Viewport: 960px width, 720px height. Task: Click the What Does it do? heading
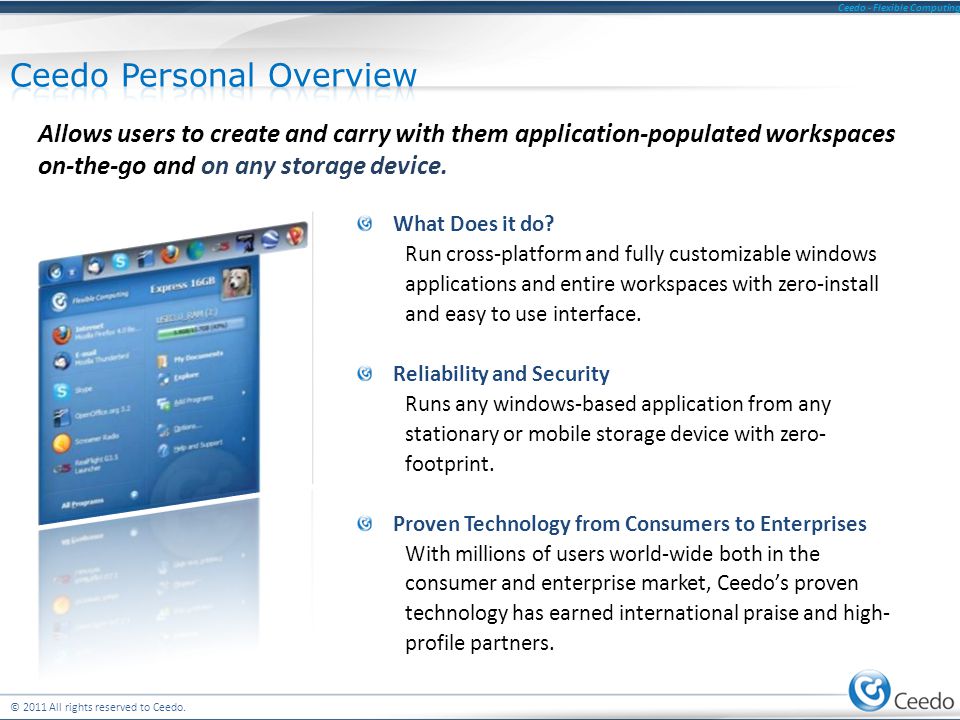(473, 223)
